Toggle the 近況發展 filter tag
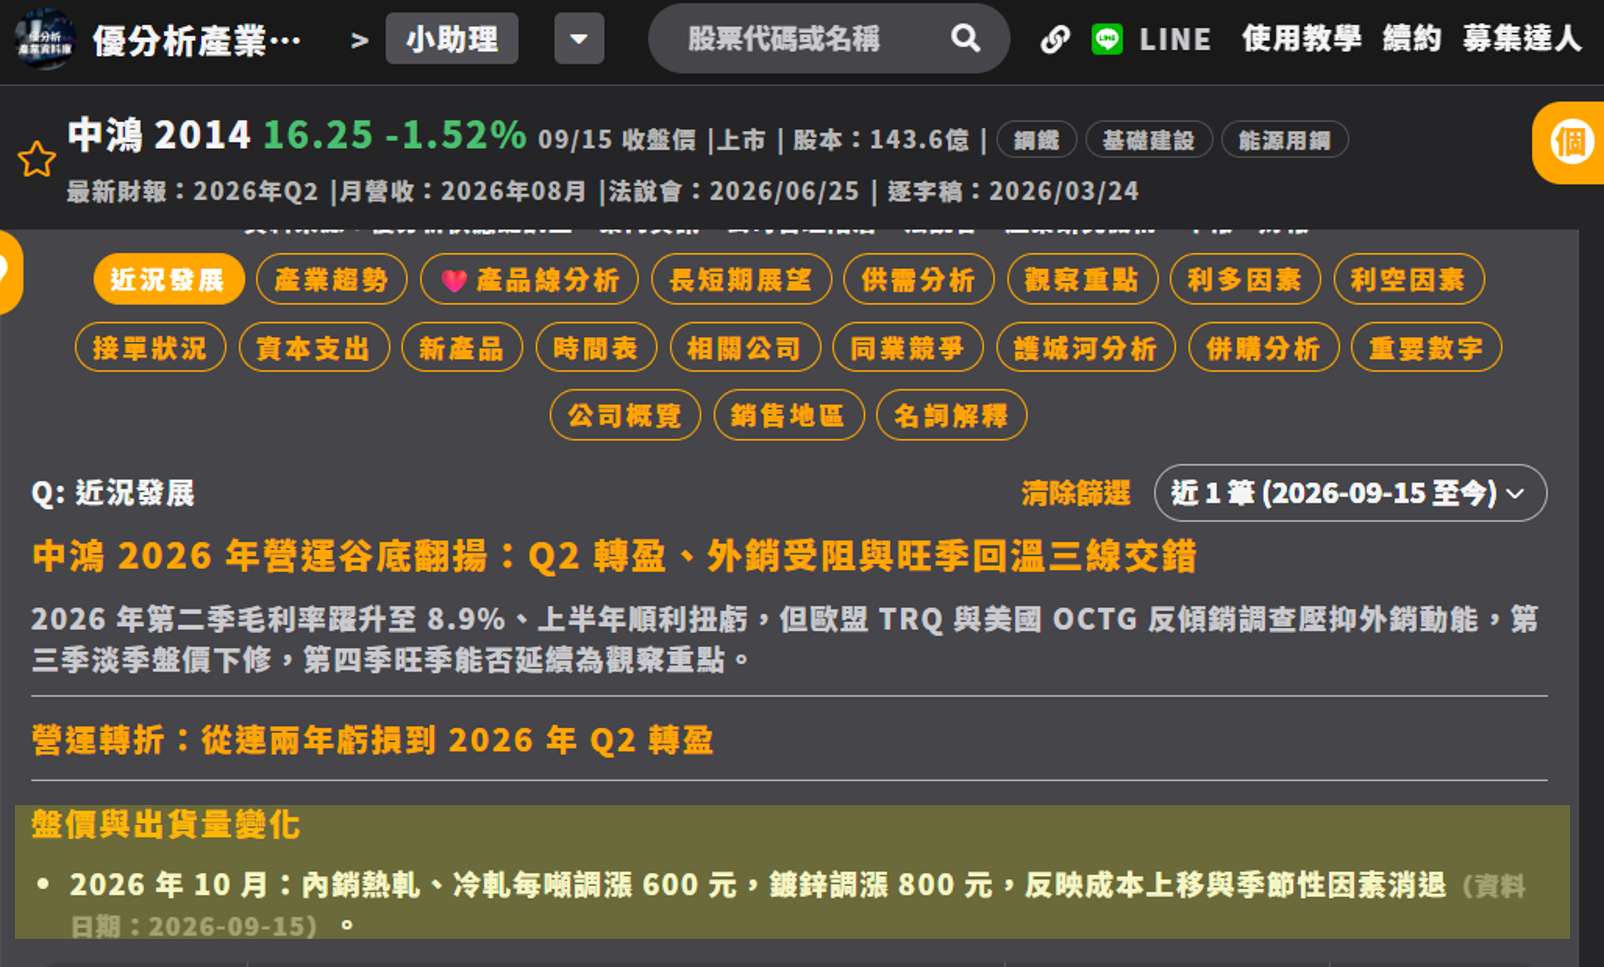The width and height of the screenshot is (1604, 967). (169, 280)
